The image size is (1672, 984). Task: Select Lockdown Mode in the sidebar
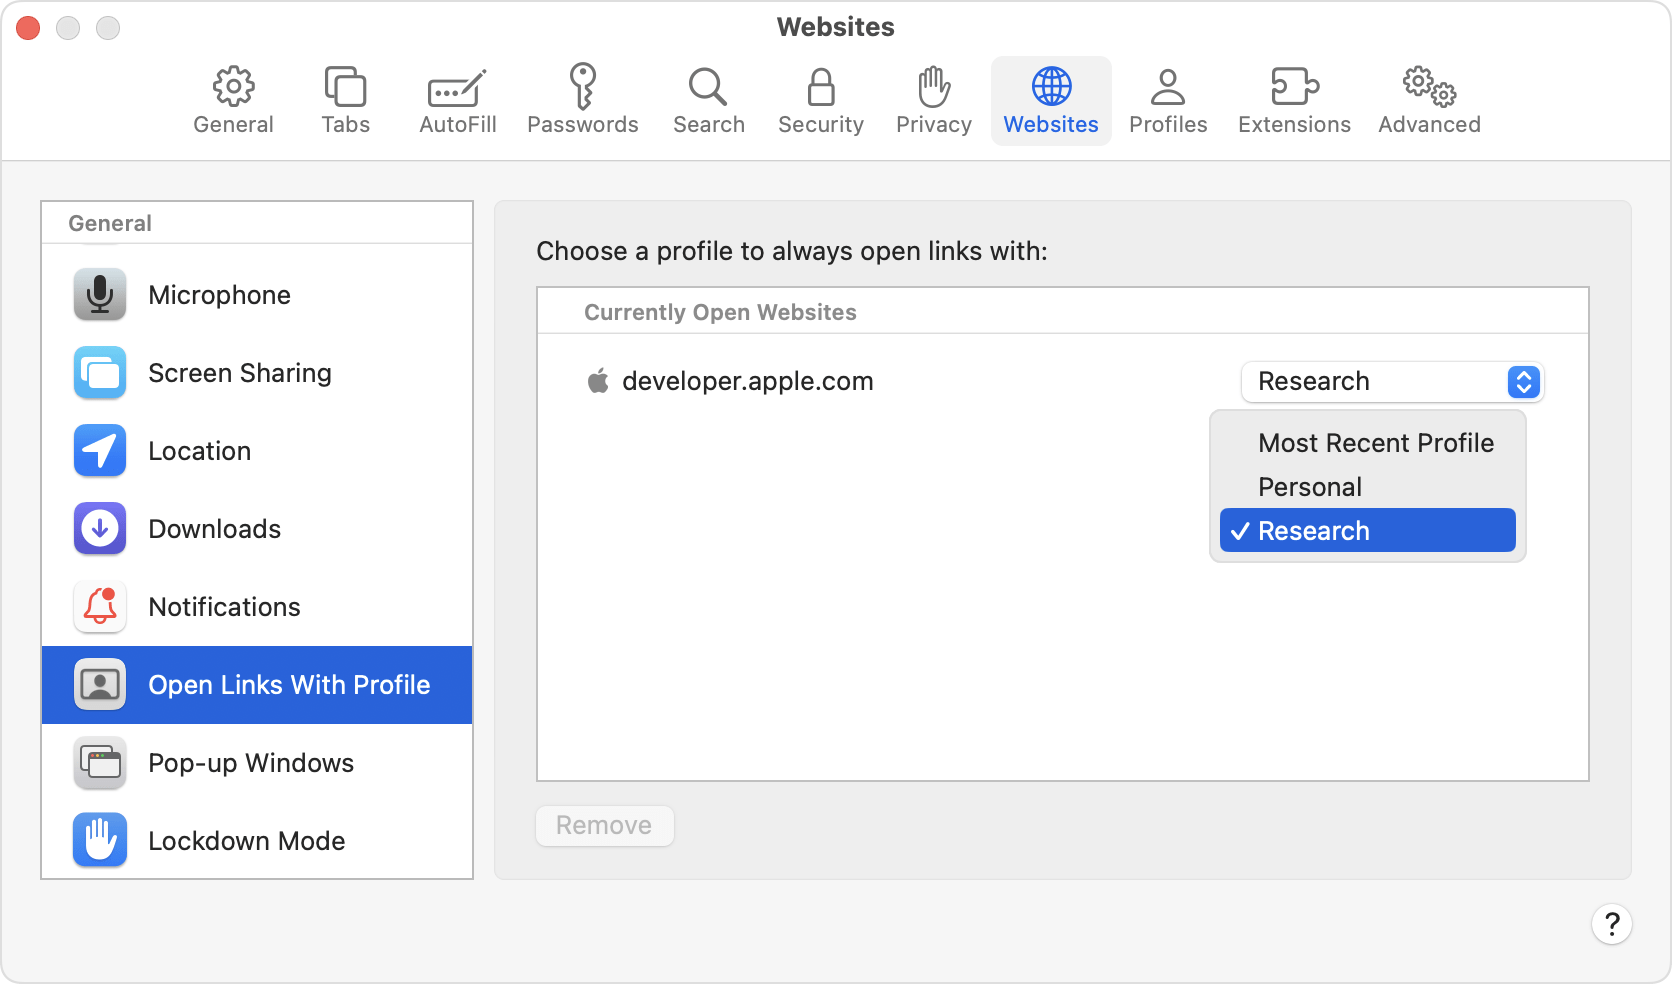click(x=246, y=840)
